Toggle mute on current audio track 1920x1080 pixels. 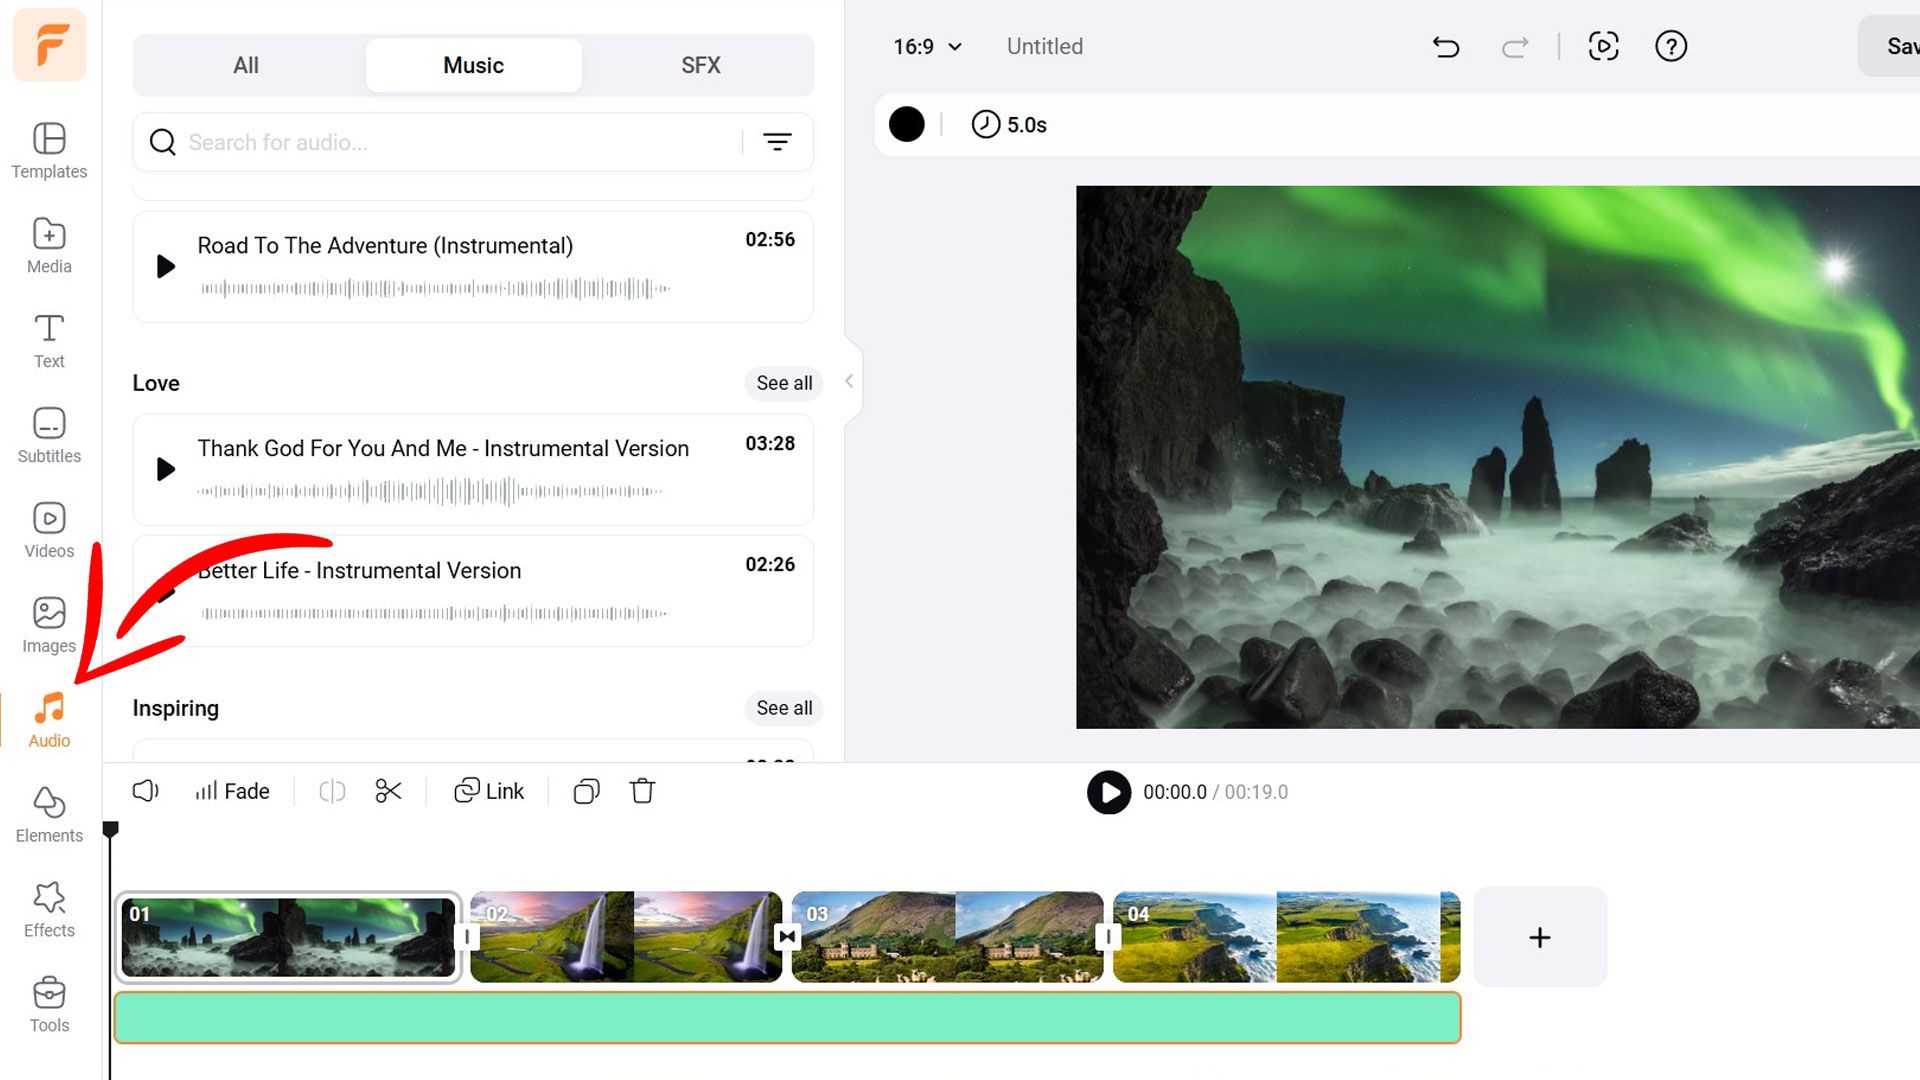click(145, 791)
